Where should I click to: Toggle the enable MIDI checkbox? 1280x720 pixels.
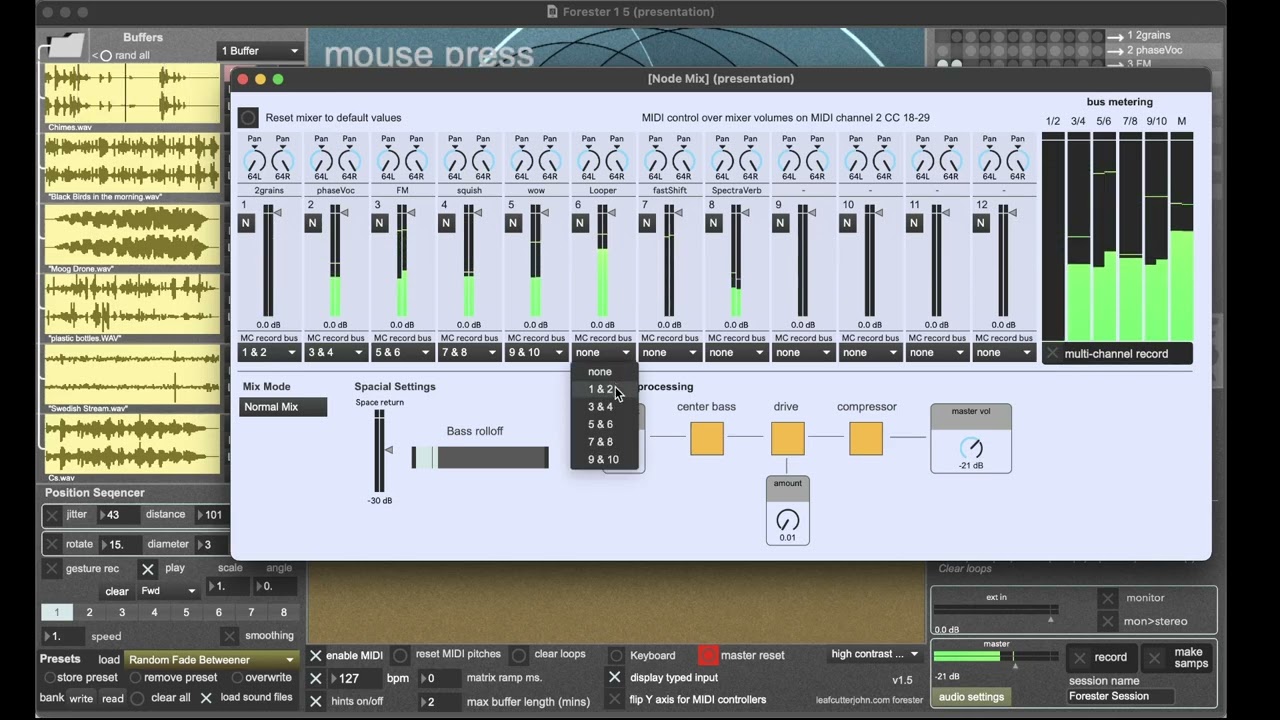316,656
